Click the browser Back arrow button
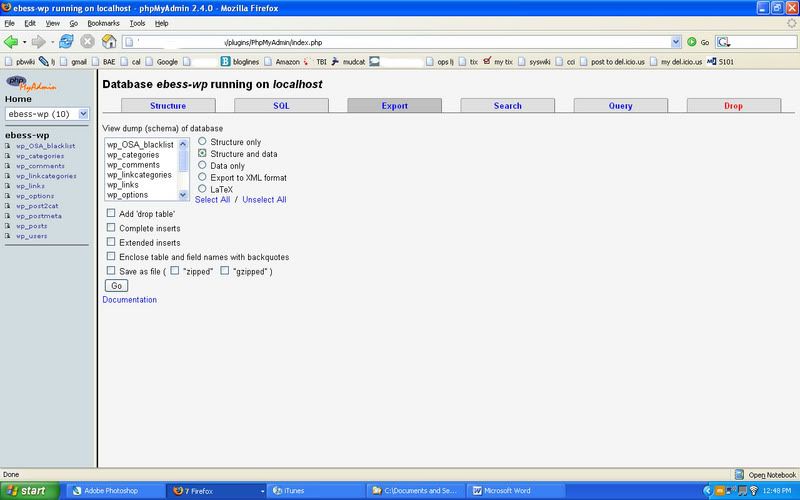Viewport: 800px width, 500px height. click(12, 42)
